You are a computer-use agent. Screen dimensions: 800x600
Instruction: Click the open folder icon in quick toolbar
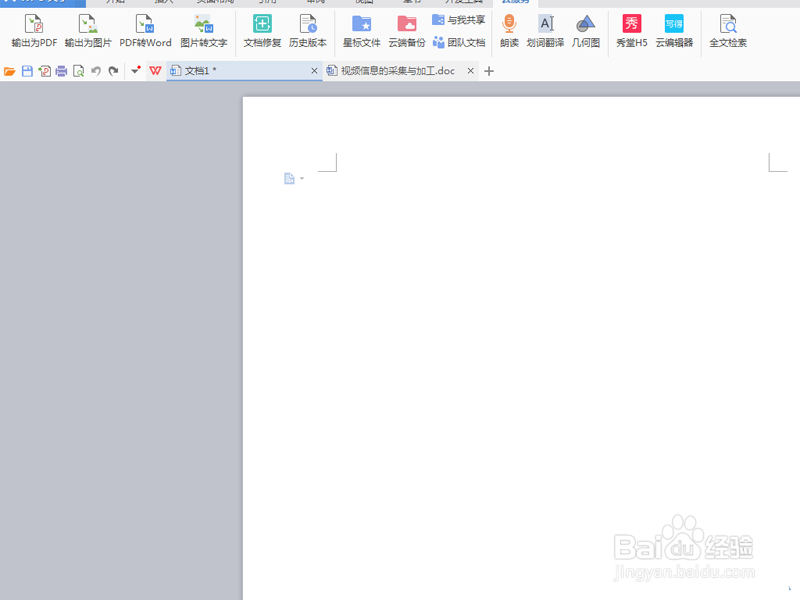(x=10, y=71)
